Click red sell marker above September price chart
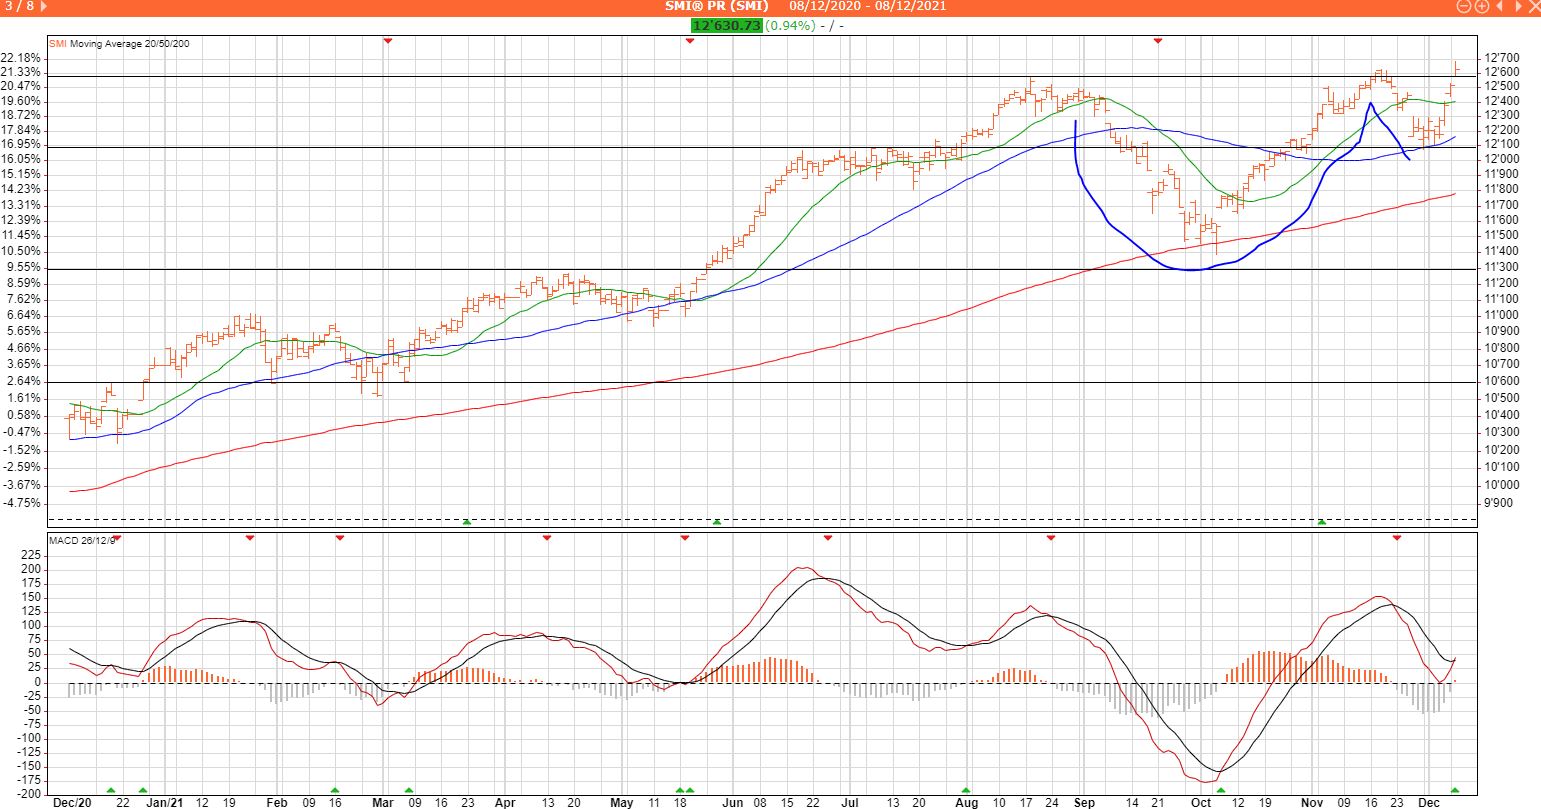 [1158, 41]
